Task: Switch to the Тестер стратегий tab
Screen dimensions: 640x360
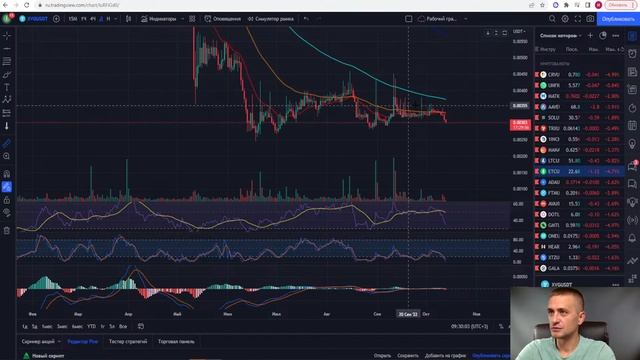Action: (x=128, y=341)
